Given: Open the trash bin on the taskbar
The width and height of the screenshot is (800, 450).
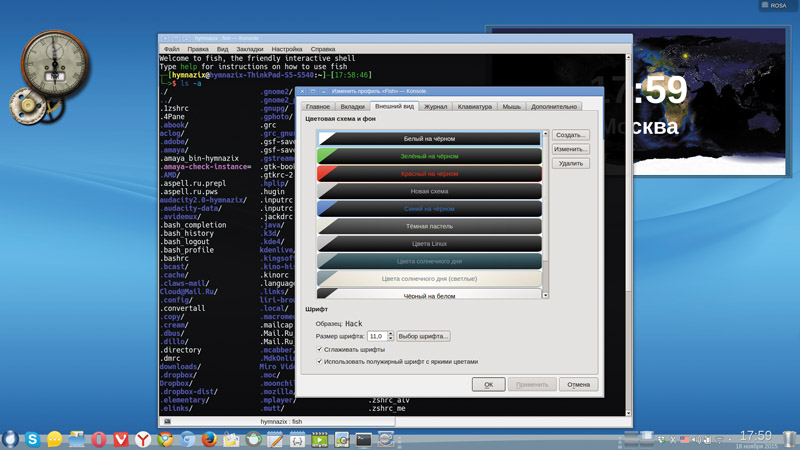Looking at the screenshot, I should (790, 439).
